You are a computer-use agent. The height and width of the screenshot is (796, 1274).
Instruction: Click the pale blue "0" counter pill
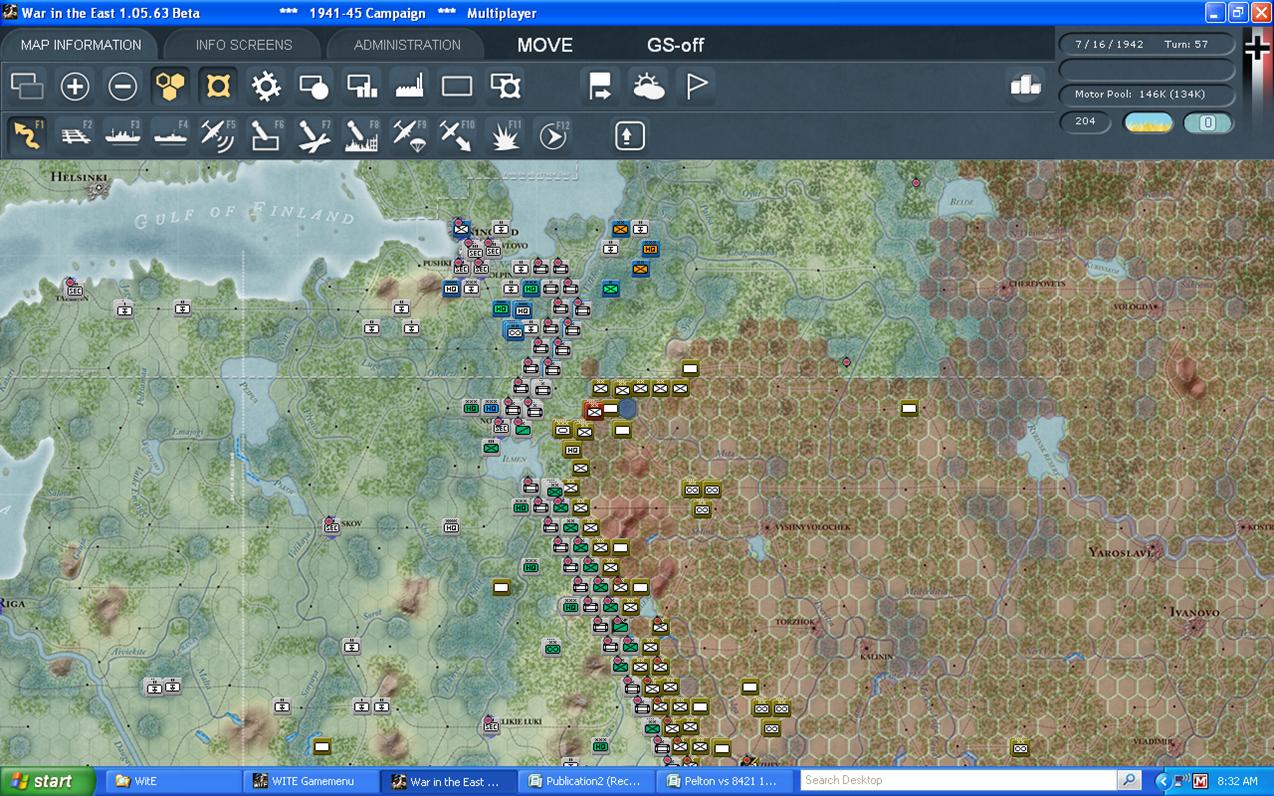[1208, 123]
